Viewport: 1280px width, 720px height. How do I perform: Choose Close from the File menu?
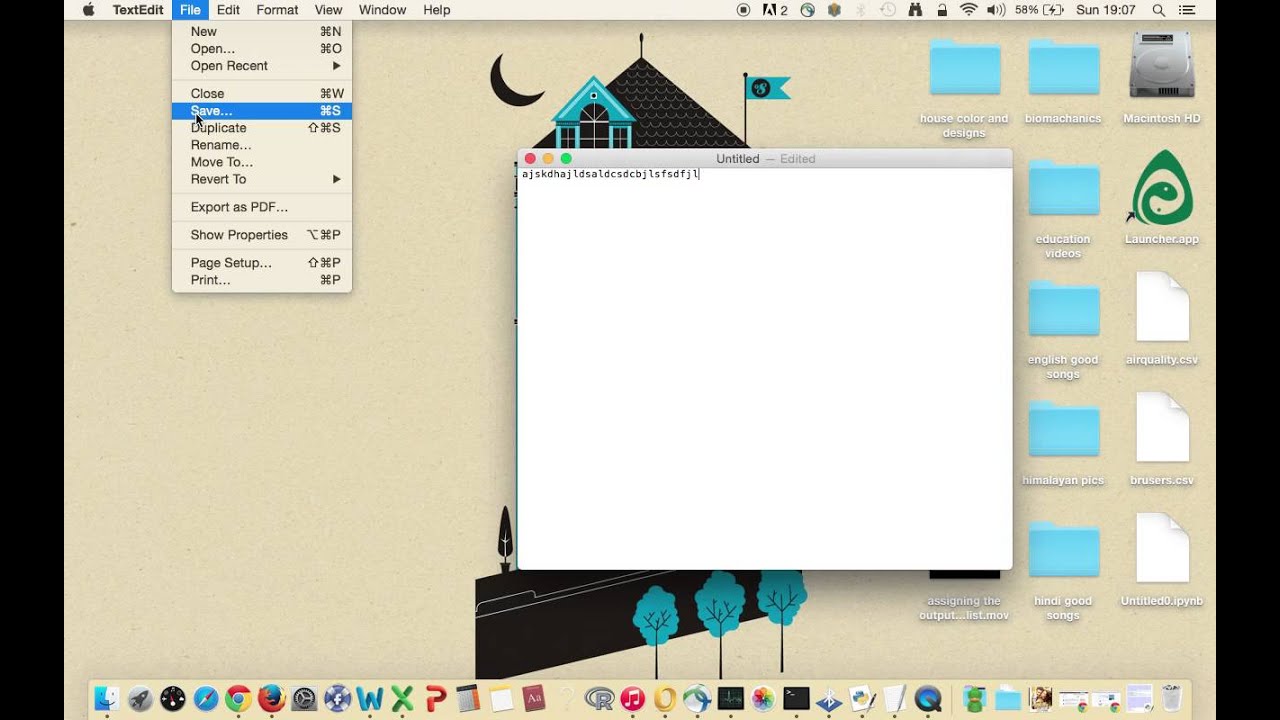click(x=262, y=93)
